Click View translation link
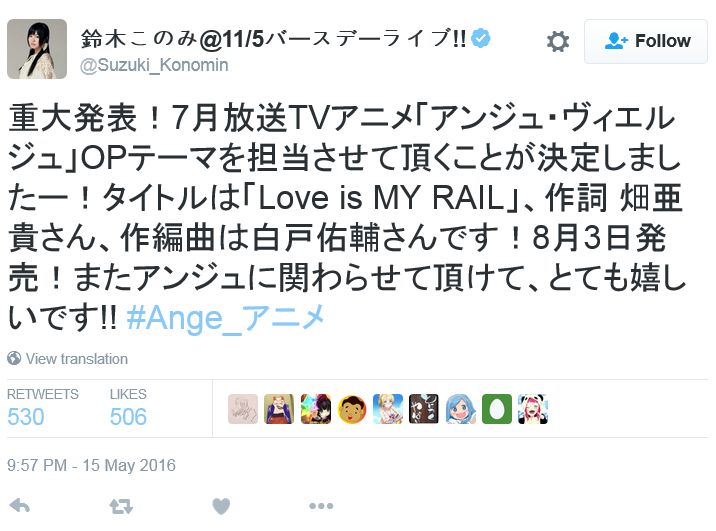The image size is (716, 531). point(77,359)
